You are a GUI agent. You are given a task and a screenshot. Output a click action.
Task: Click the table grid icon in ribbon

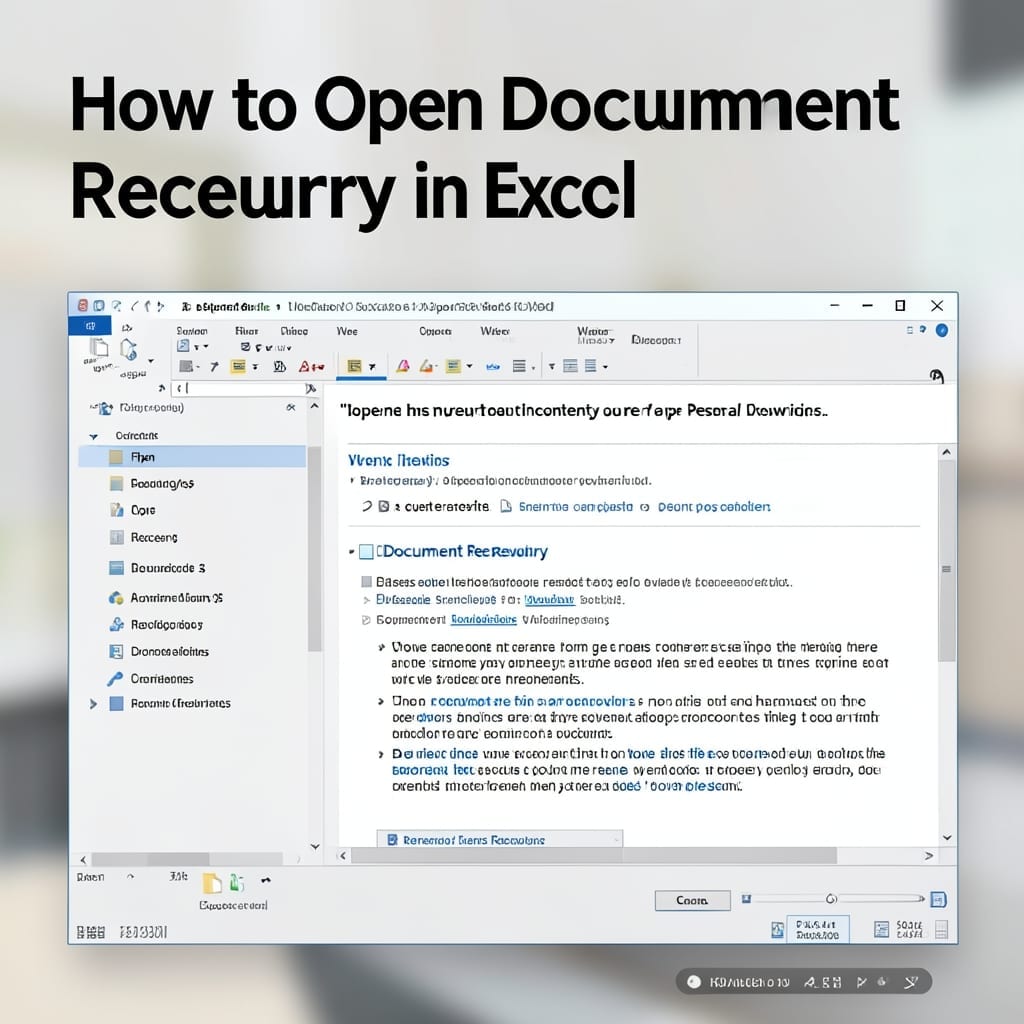coord(570,366)
